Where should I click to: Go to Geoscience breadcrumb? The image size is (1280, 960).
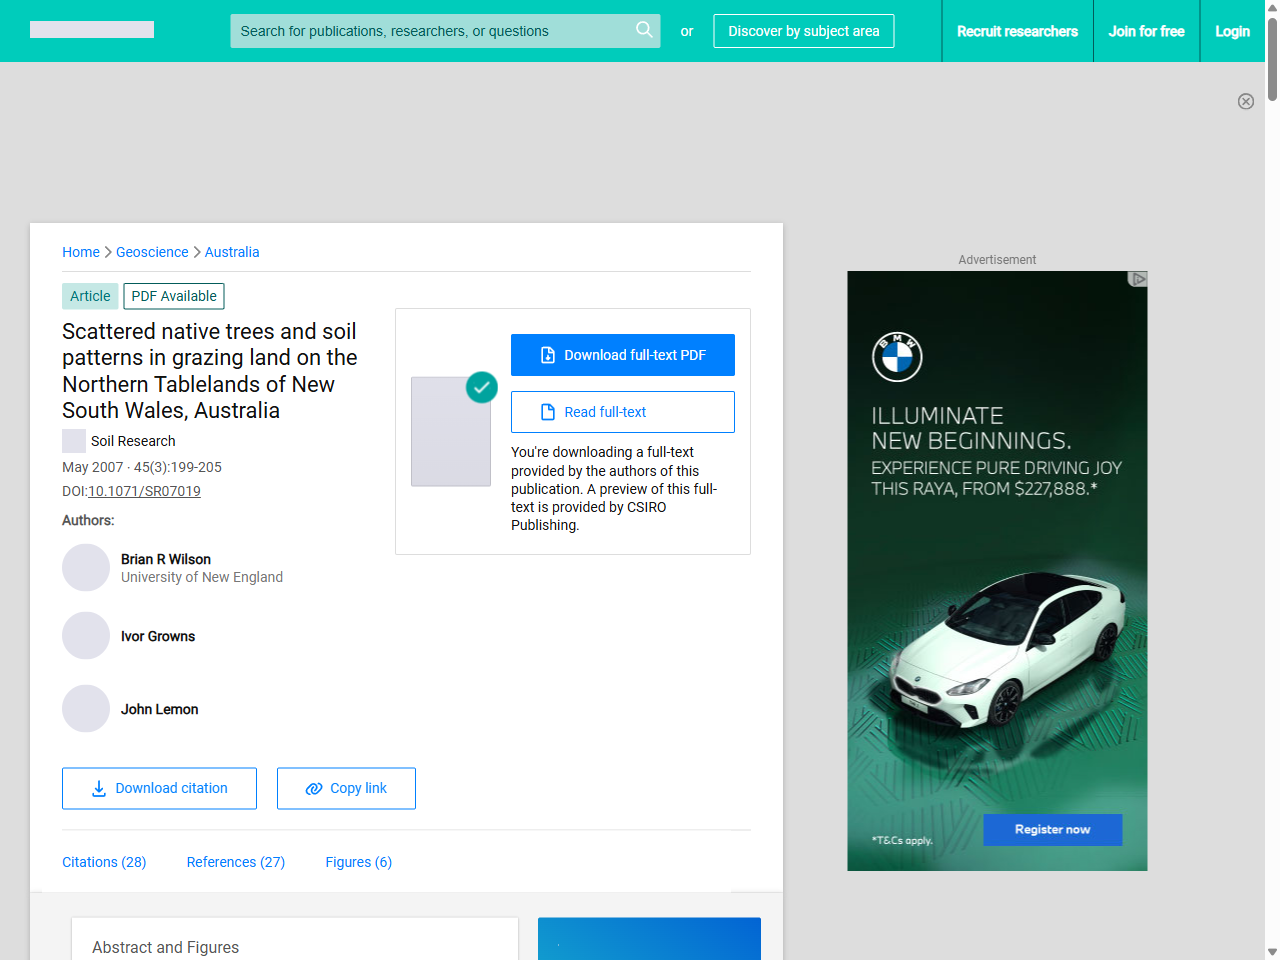[152, 252]
